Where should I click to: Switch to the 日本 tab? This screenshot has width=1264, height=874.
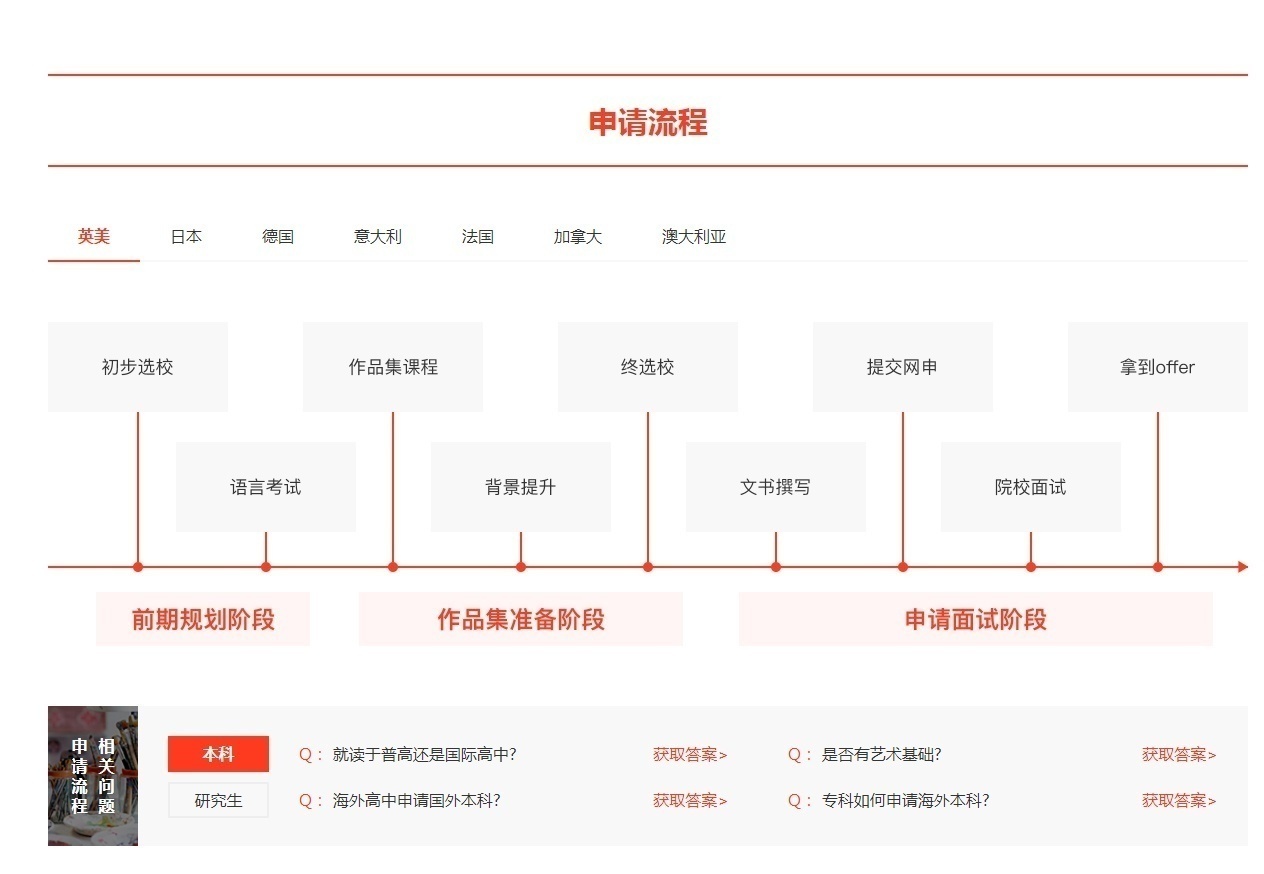pos(186,237)
